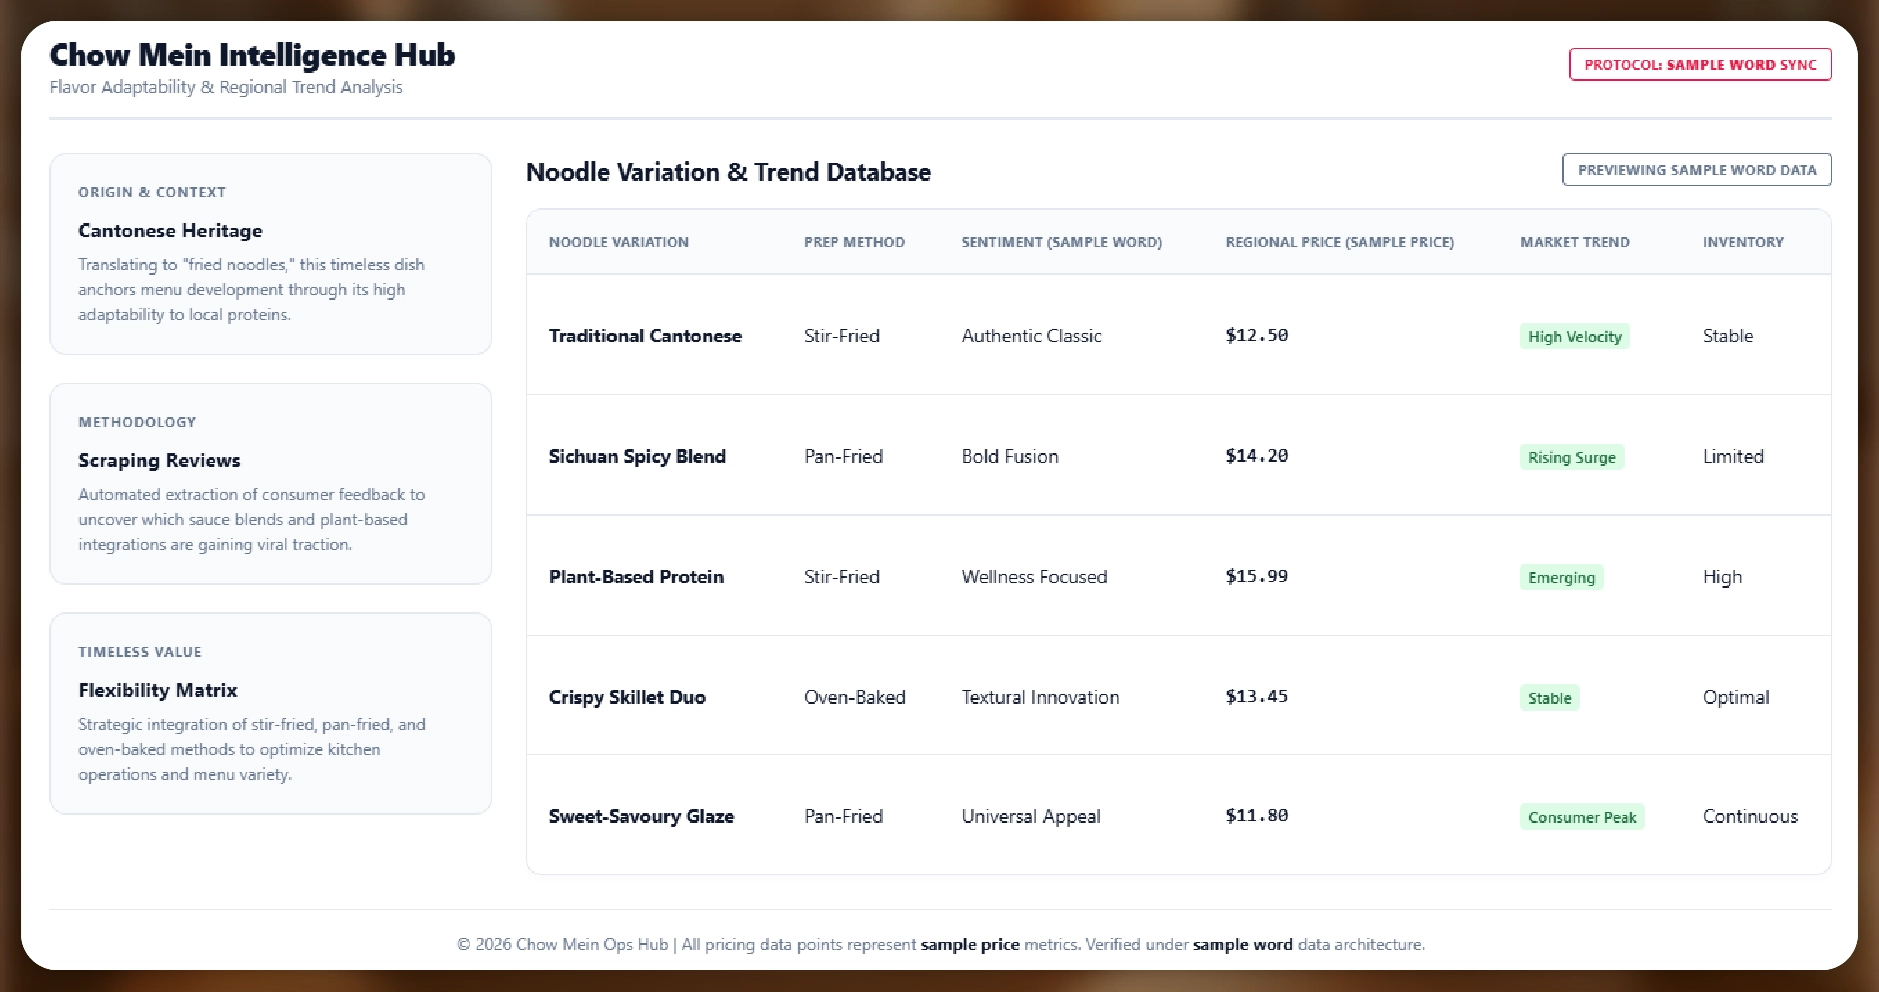The image size is (1879, 992).
Task: Open the Flexibility Matrix card
Action: (270, 714)
